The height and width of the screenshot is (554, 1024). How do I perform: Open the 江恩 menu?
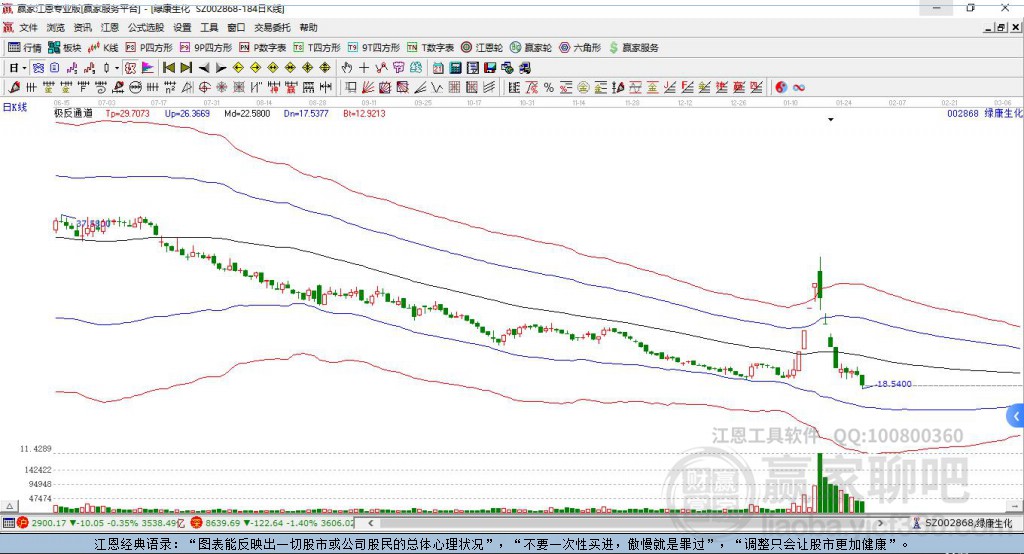click(x=110, y=27)
